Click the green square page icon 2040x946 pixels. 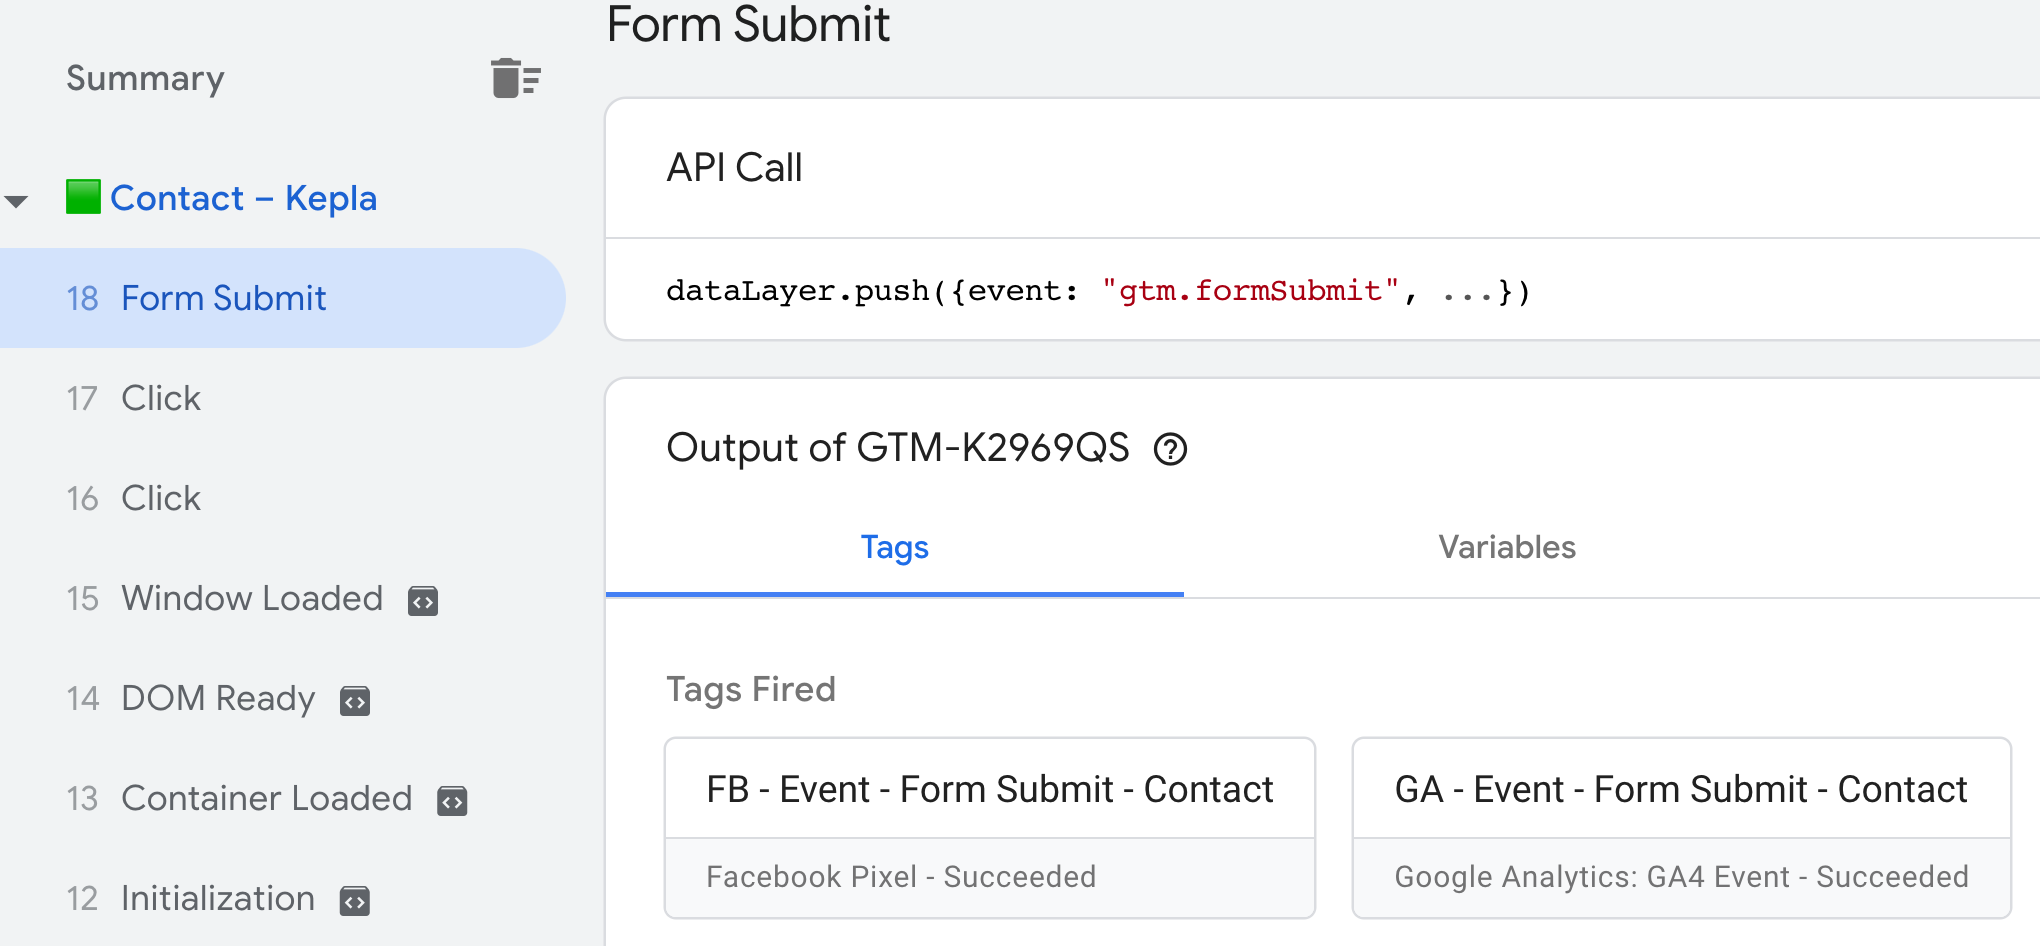click(x=83, y=197)
